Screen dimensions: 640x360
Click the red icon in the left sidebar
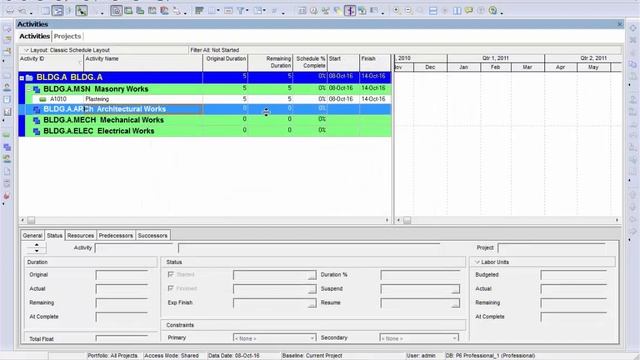[x=7, y=196]
